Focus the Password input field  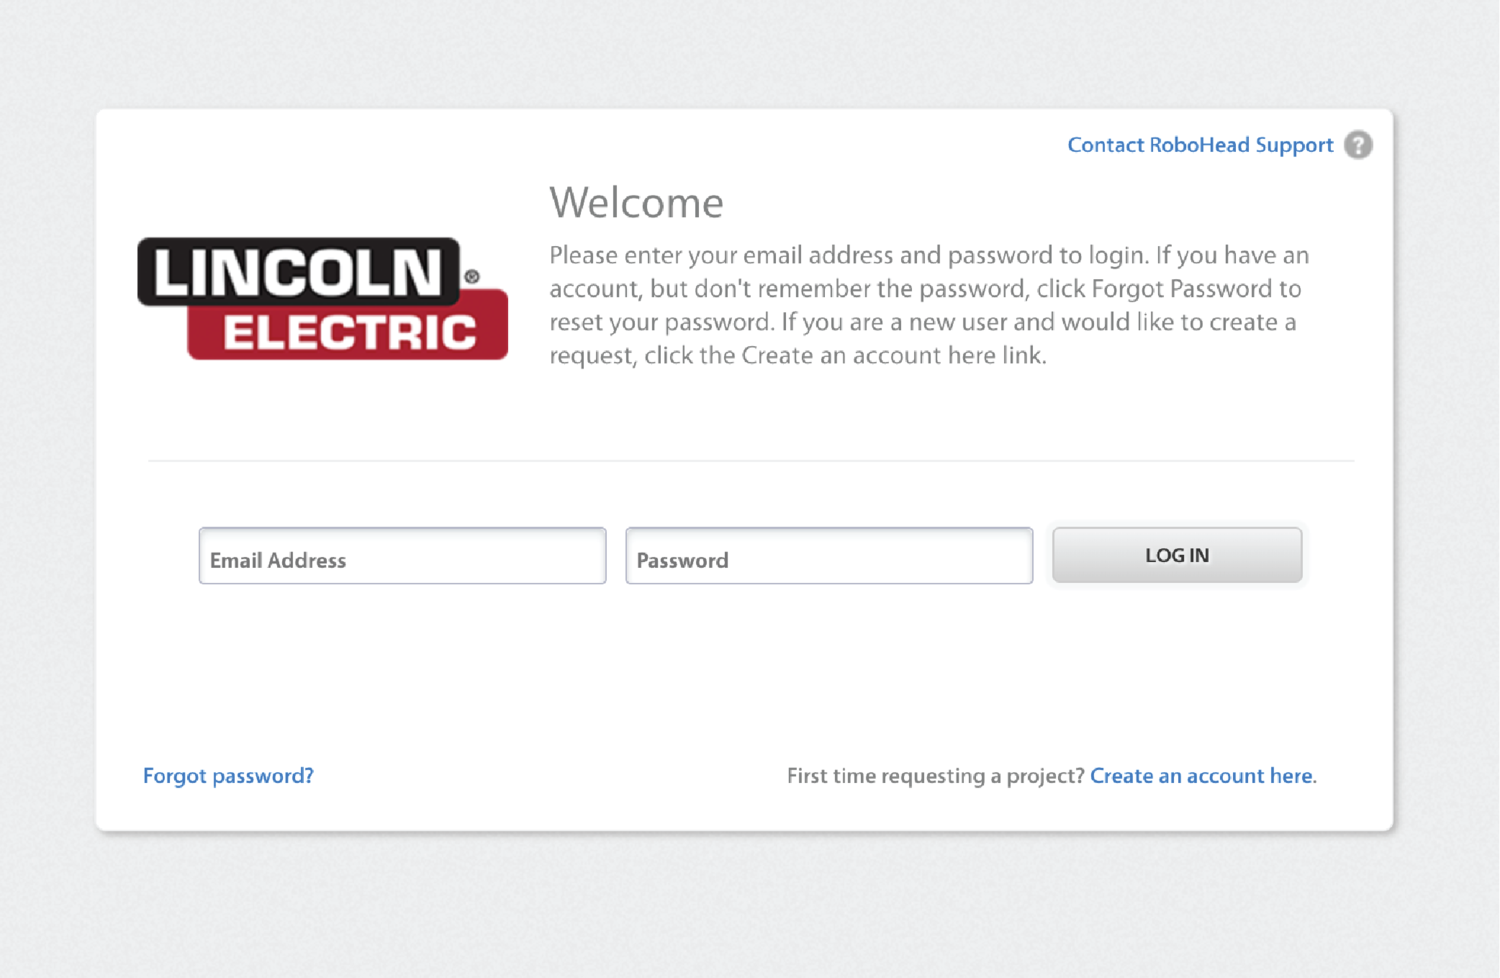[829, 556]
